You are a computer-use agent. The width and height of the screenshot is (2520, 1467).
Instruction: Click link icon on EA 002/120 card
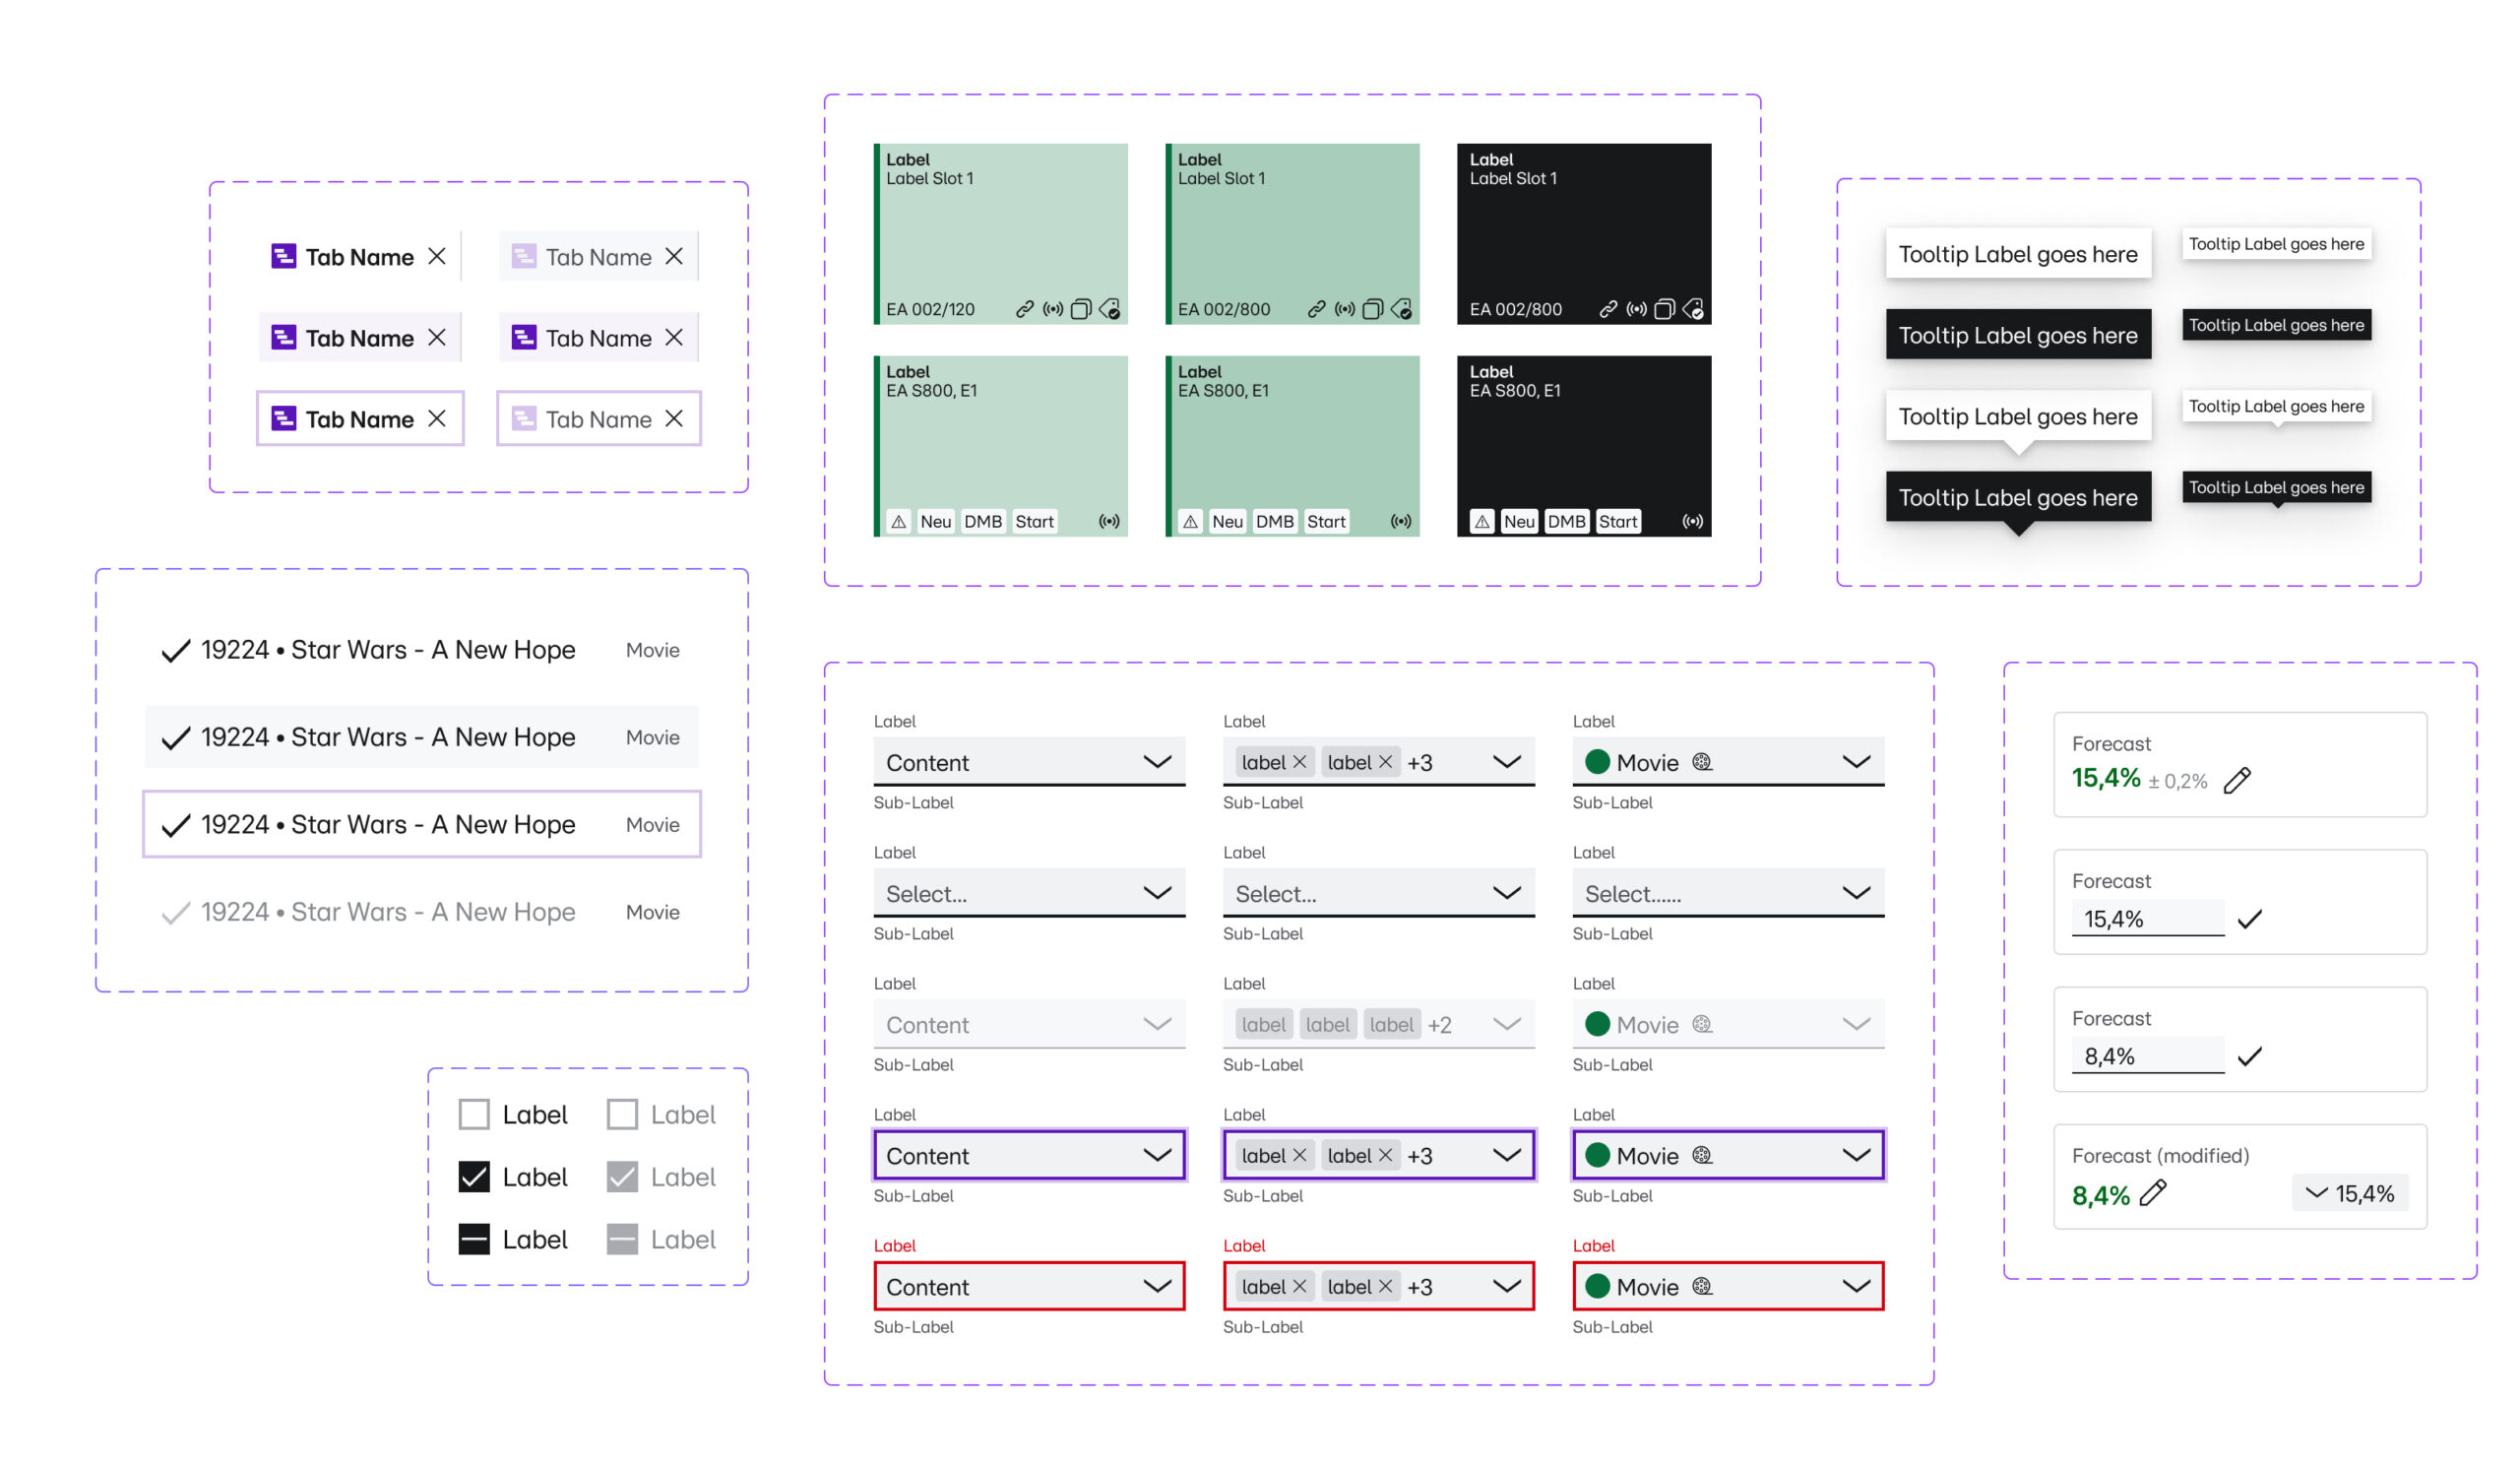1024,309
